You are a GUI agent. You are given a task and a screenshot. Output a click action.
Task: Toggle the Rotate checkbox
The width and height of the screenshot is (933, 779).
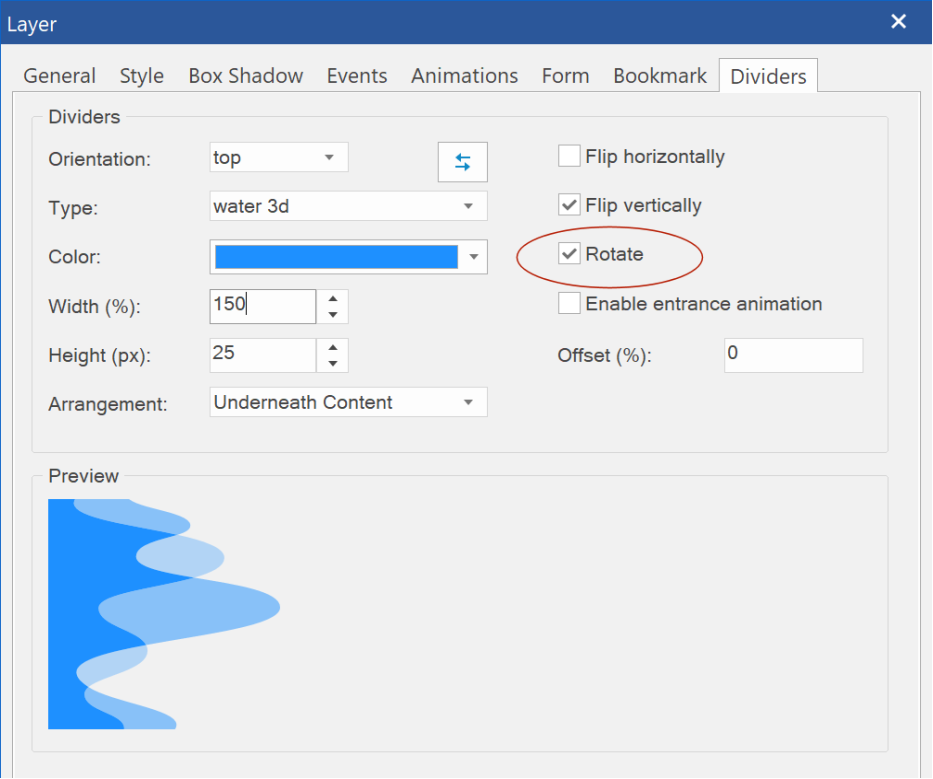click(x=569, y=254)
